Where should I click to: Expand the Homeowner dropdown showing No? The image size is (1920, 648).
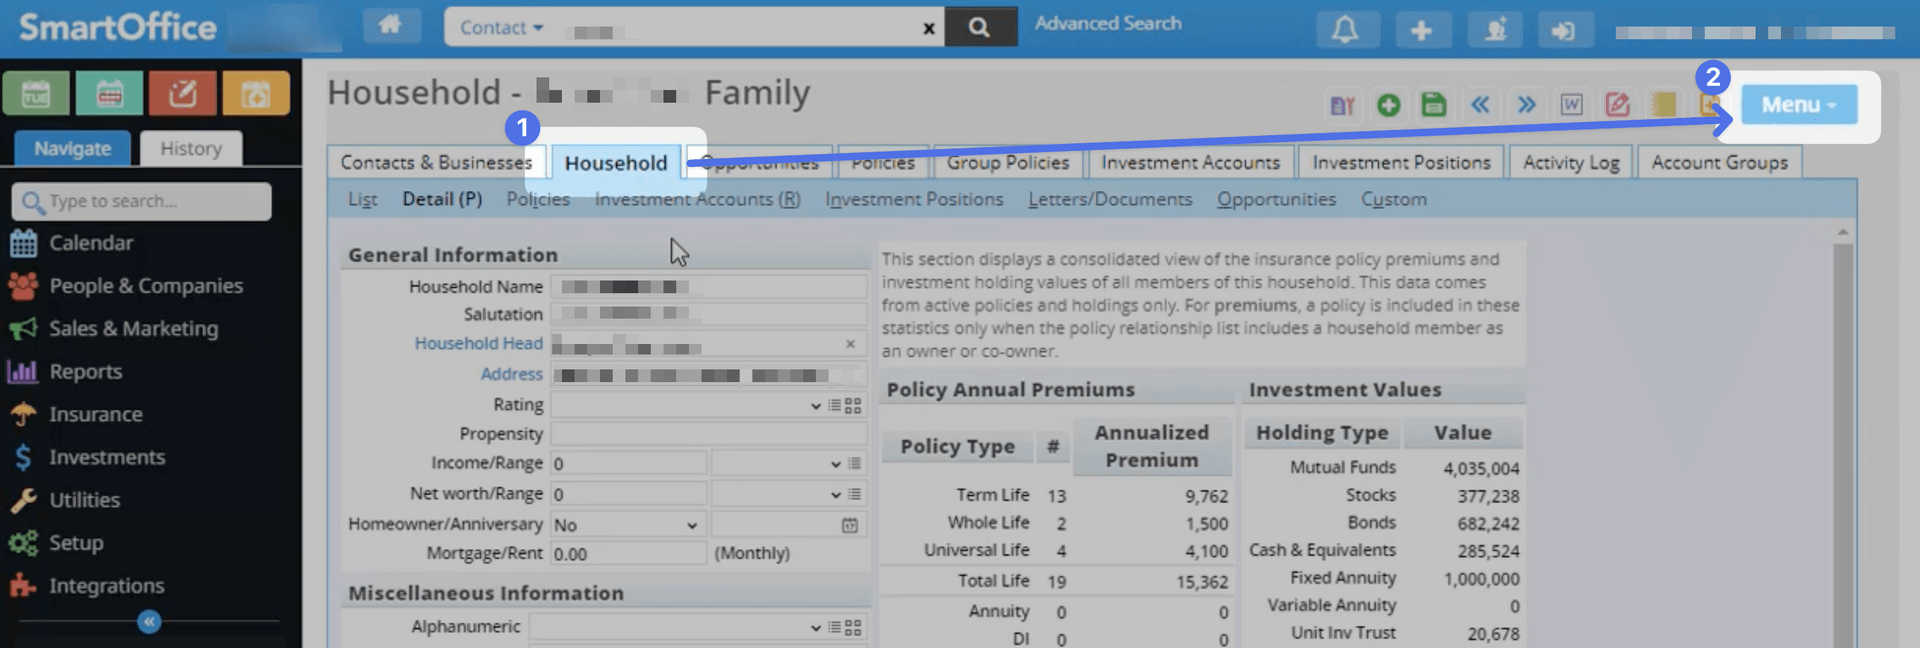[x=626, y=525]
